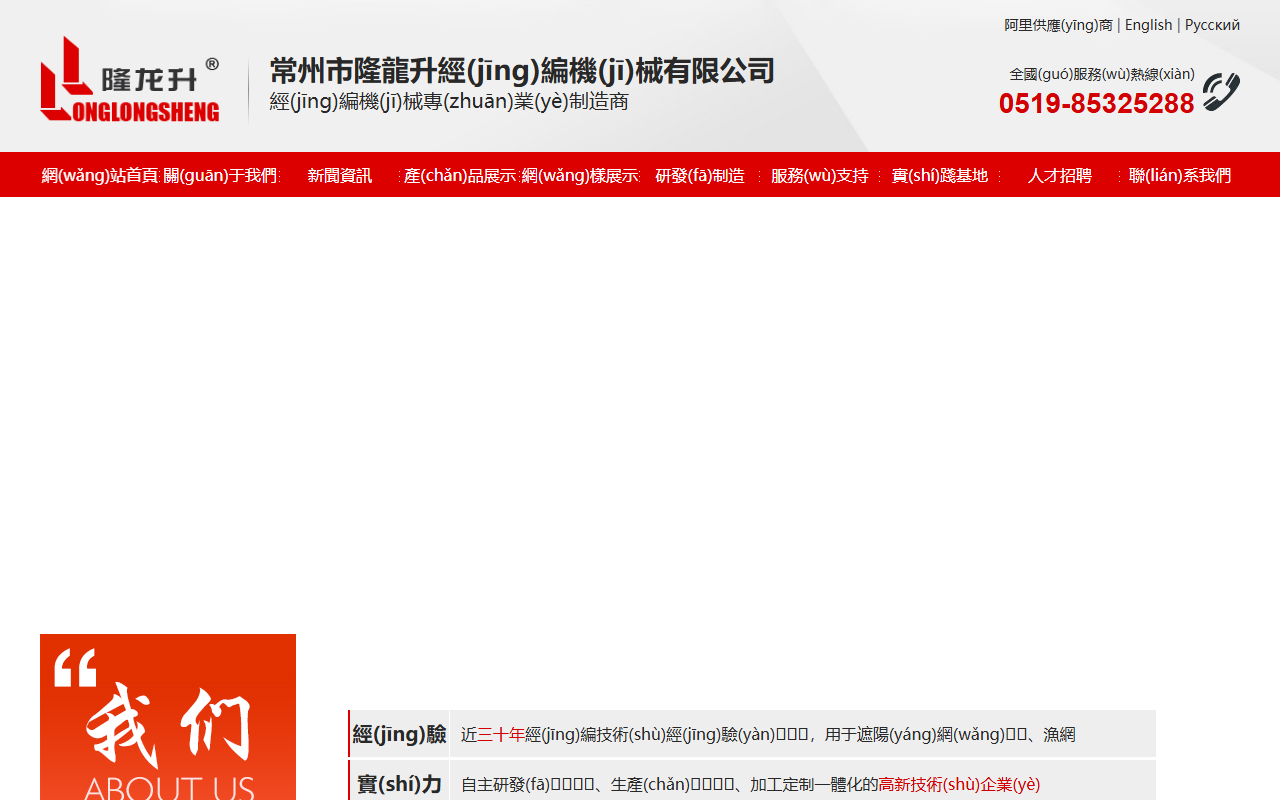The width and height of the screenshot is (1280, 800).
Task: Click the 經編機械專業制造商 subtitle text
Action: tap(449, 101)
